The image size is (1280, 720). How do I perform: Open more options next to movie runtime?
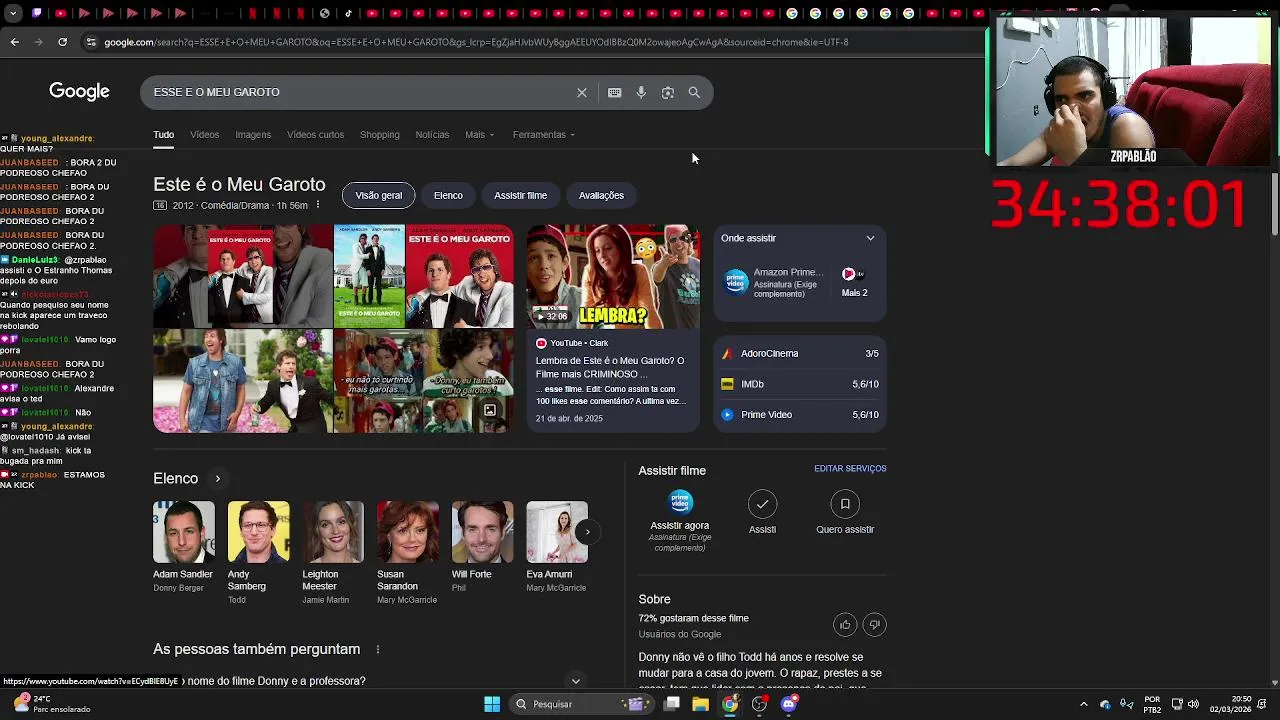pos(318,205)
